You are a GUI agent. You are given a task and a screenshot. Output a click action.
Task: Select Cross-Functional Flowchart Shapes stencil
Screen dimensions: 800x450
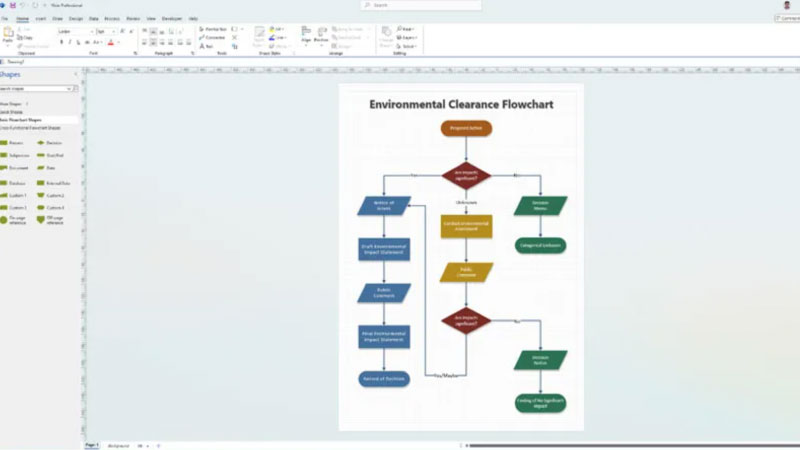(x=30, y=128)
